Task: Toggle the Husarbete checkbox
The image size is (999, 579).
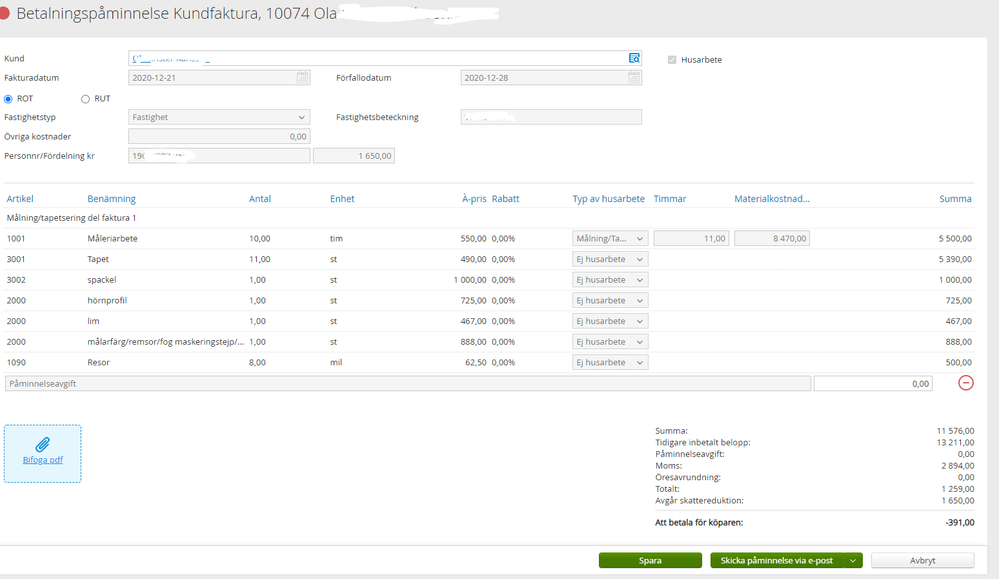Action: click(x=672, y=60)
